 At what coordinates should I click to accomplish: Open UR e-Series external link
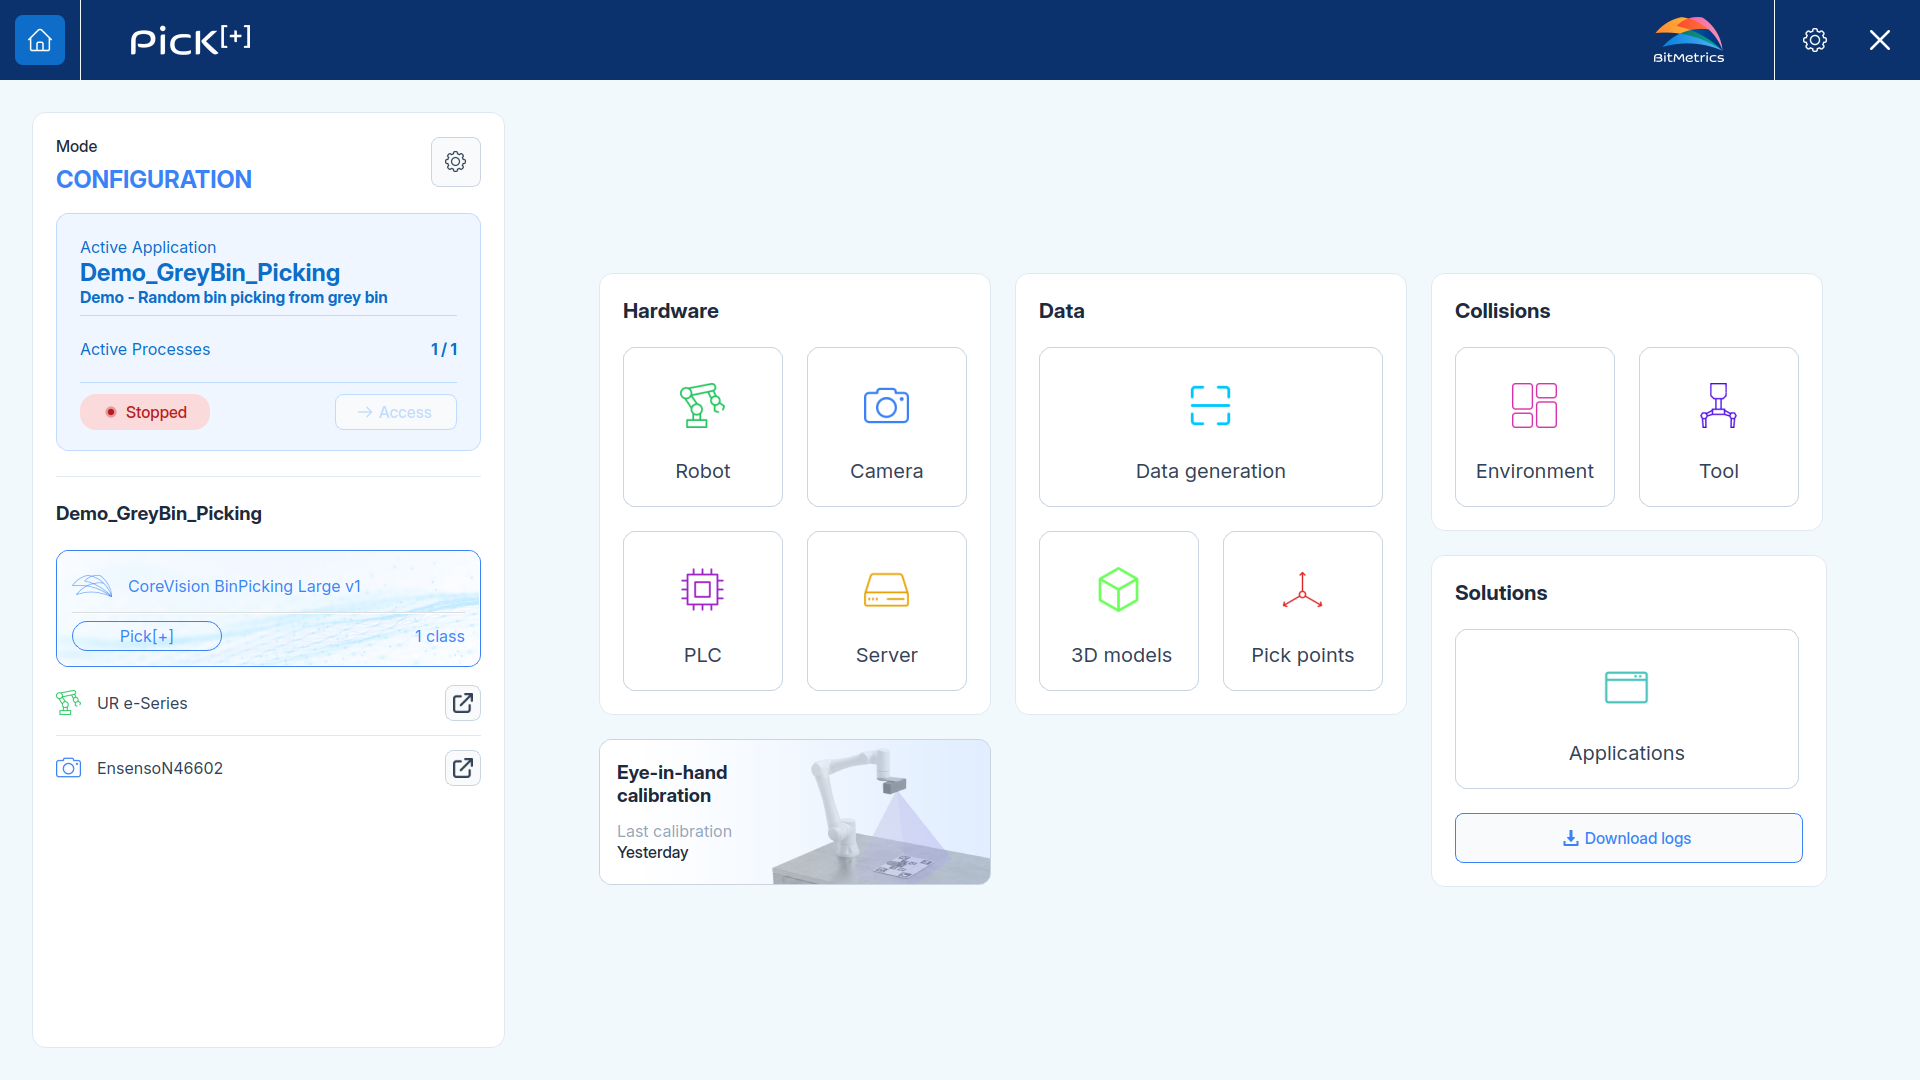(463, 703)
